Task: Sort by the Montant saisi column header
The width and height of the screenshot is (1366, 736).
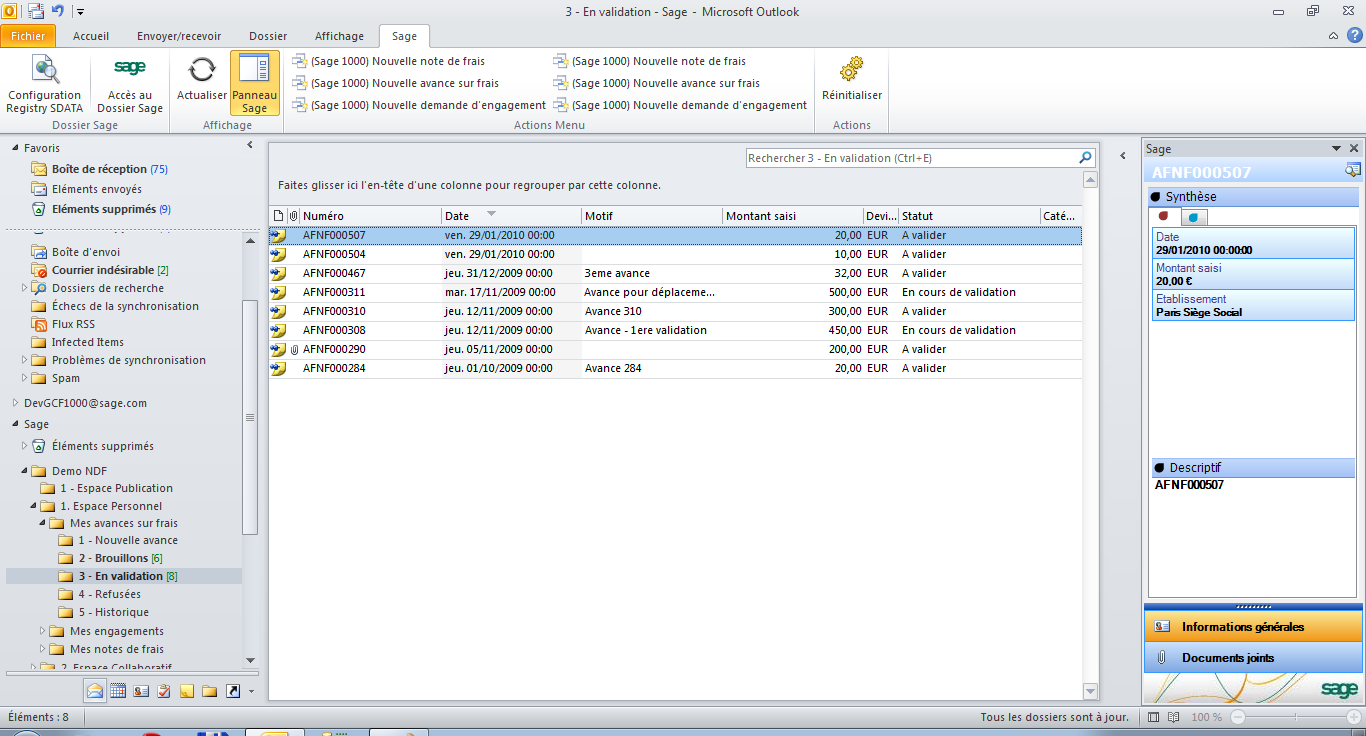Action: (793, 216)
